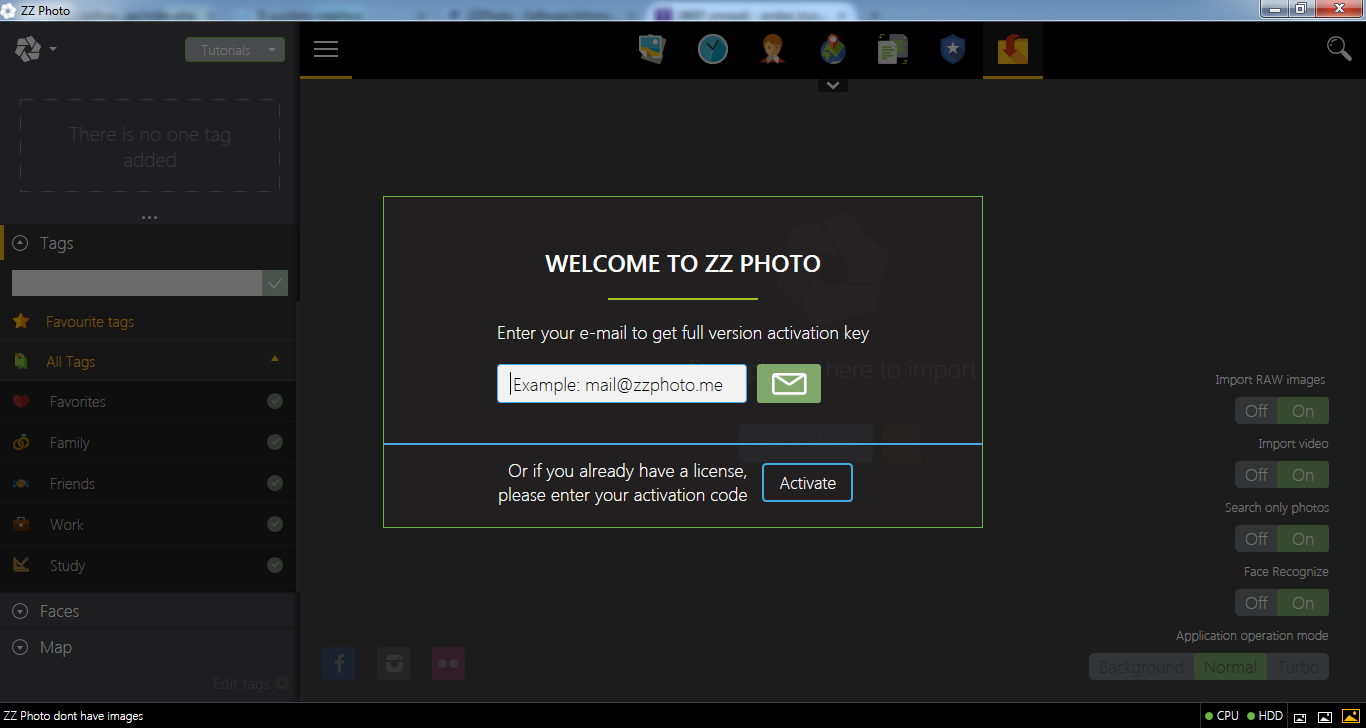Open the blue shield star icon

952,49
